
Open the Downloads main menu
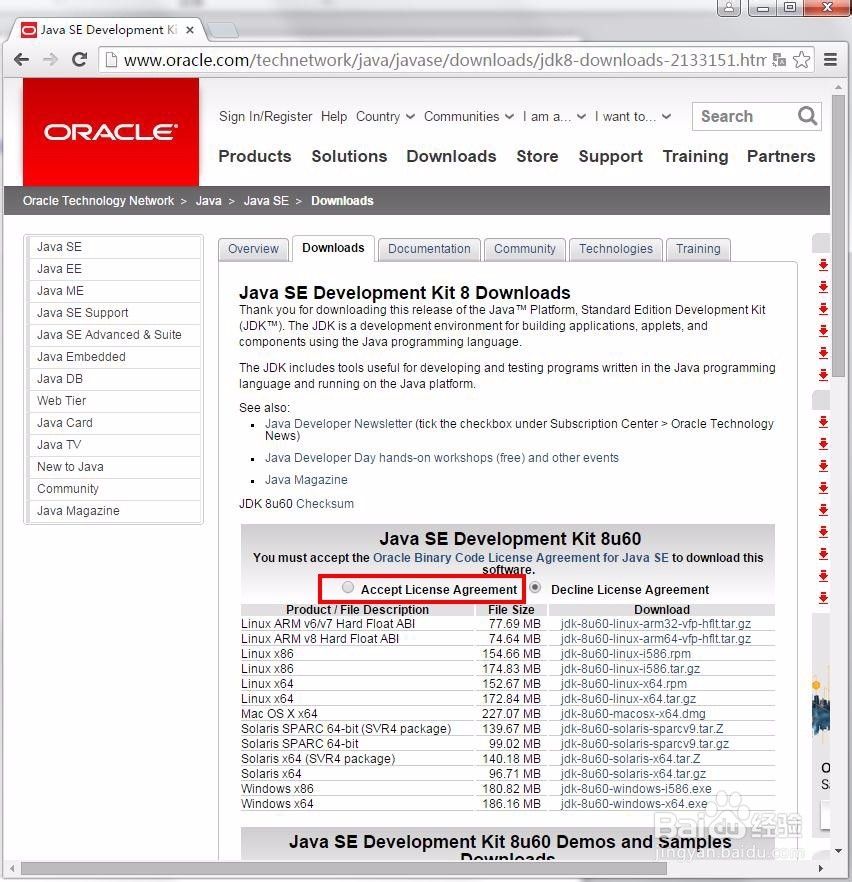pos(451,156)
